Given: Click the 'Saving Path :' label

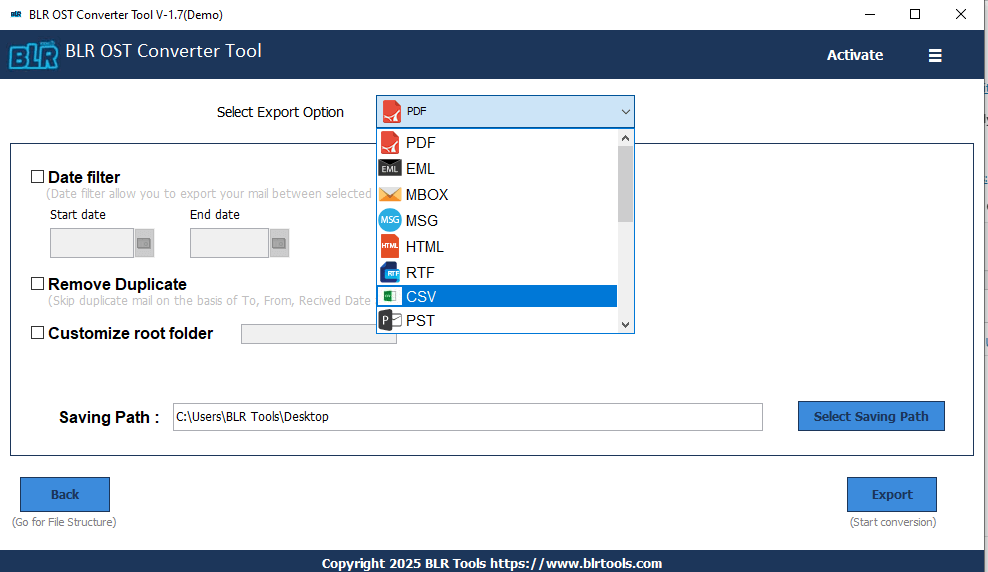Looking at the screenshot, I should point(109,417).
